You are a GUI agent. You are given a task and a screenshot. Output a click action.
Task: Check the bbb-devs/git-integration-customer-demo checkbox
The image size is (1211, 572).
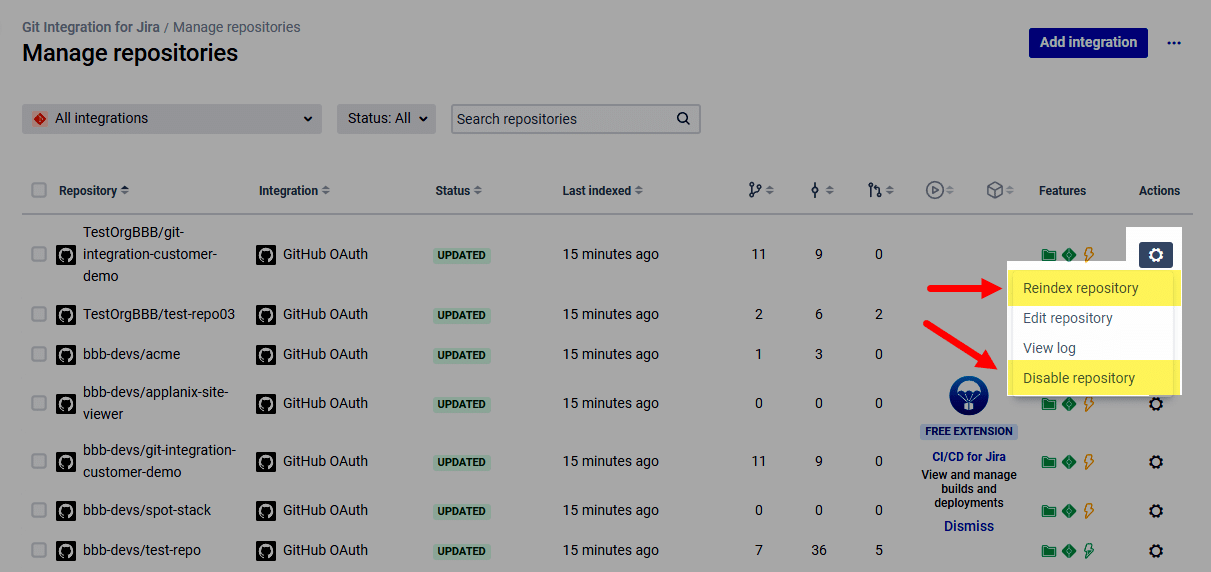39,461
